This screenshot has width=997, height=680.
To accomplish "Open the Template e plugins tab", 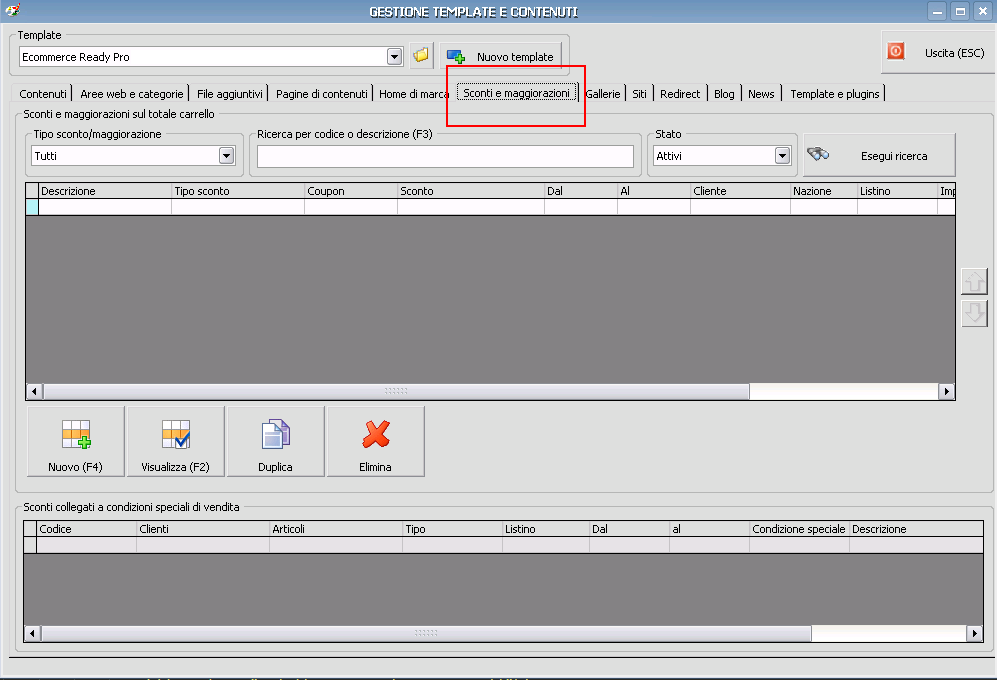I will [835, 94].
